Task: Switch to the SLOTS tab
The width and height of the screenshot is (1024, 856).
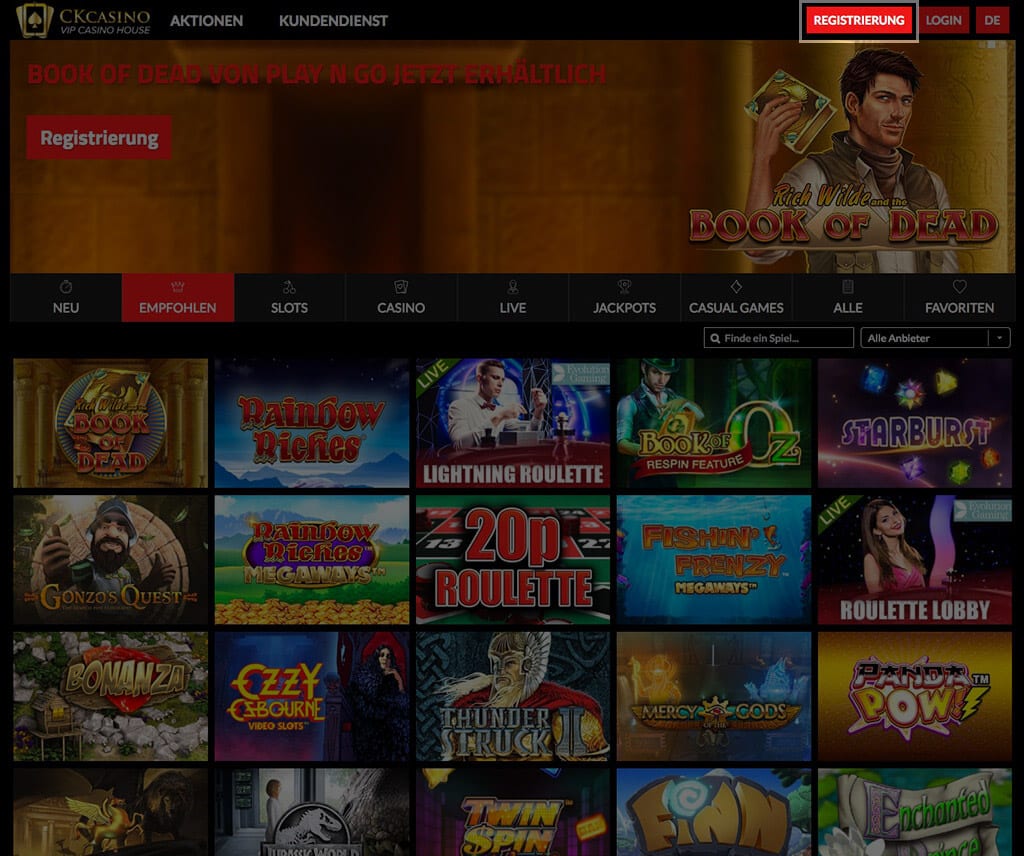Action: (289, 298)
